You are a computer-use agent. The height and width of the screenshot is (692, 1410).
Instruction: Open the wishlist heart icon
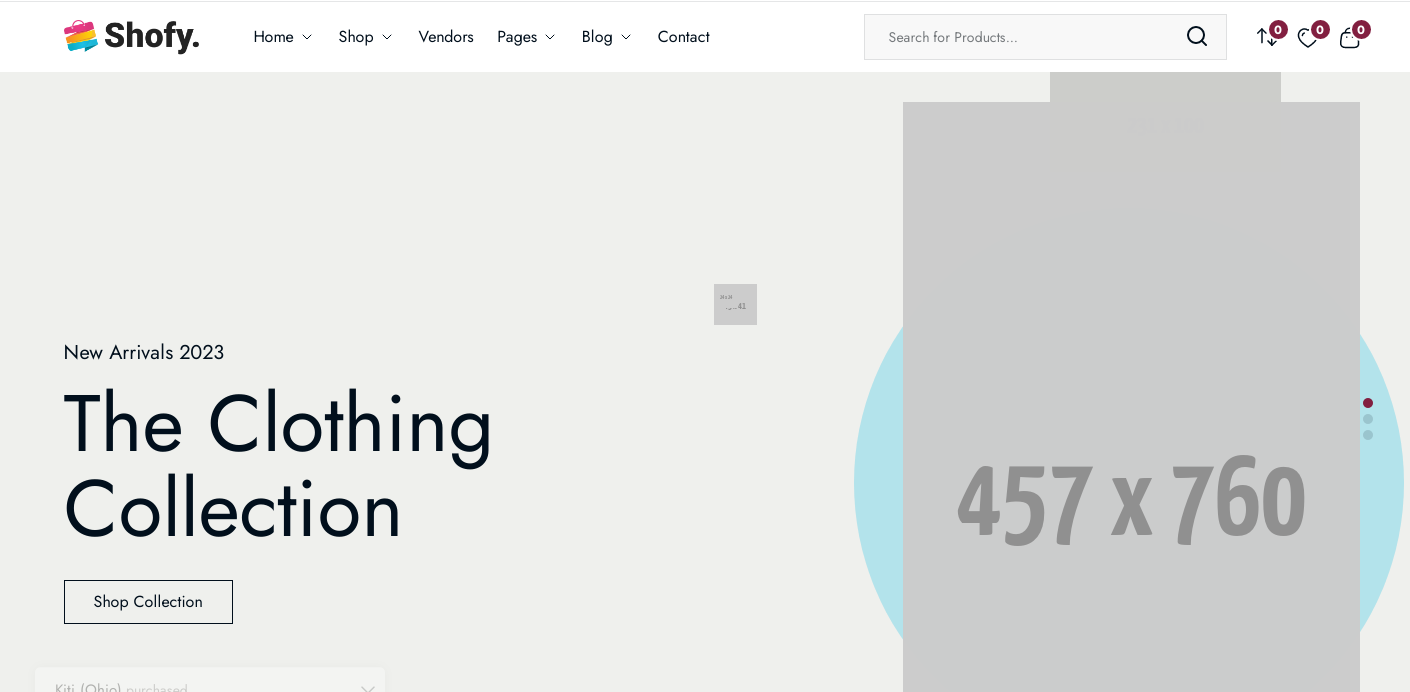pyautogui.click(x=1308, y=38)
